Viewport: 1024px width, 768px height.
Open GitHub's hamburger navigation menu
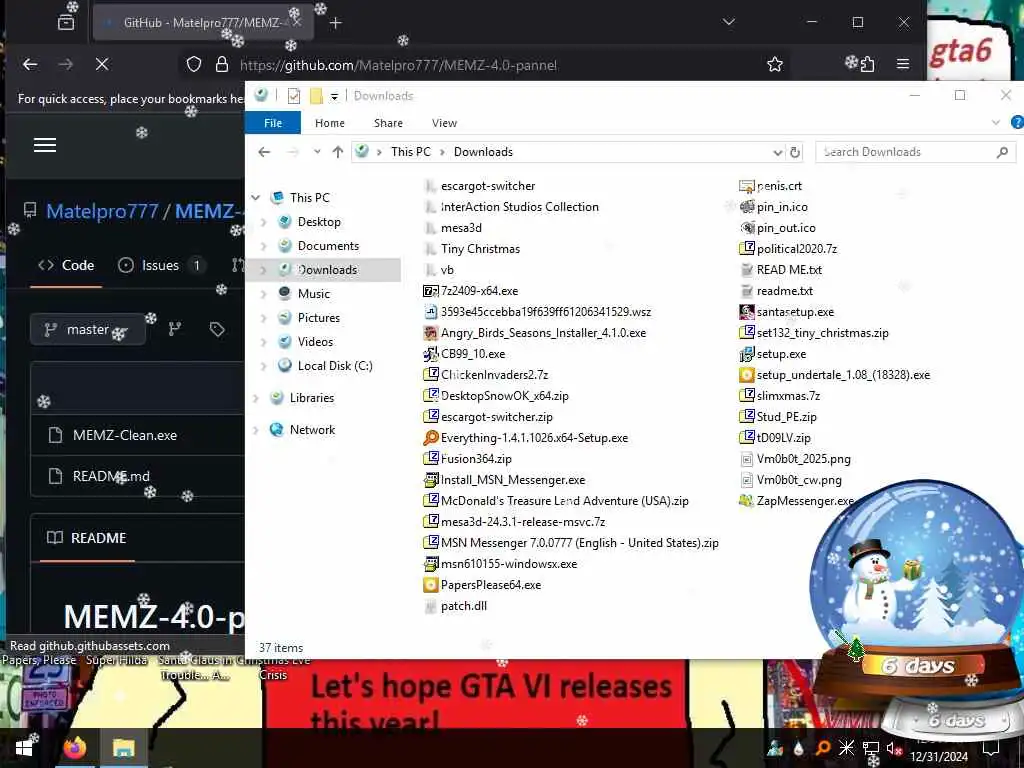(x=45, y=145)
